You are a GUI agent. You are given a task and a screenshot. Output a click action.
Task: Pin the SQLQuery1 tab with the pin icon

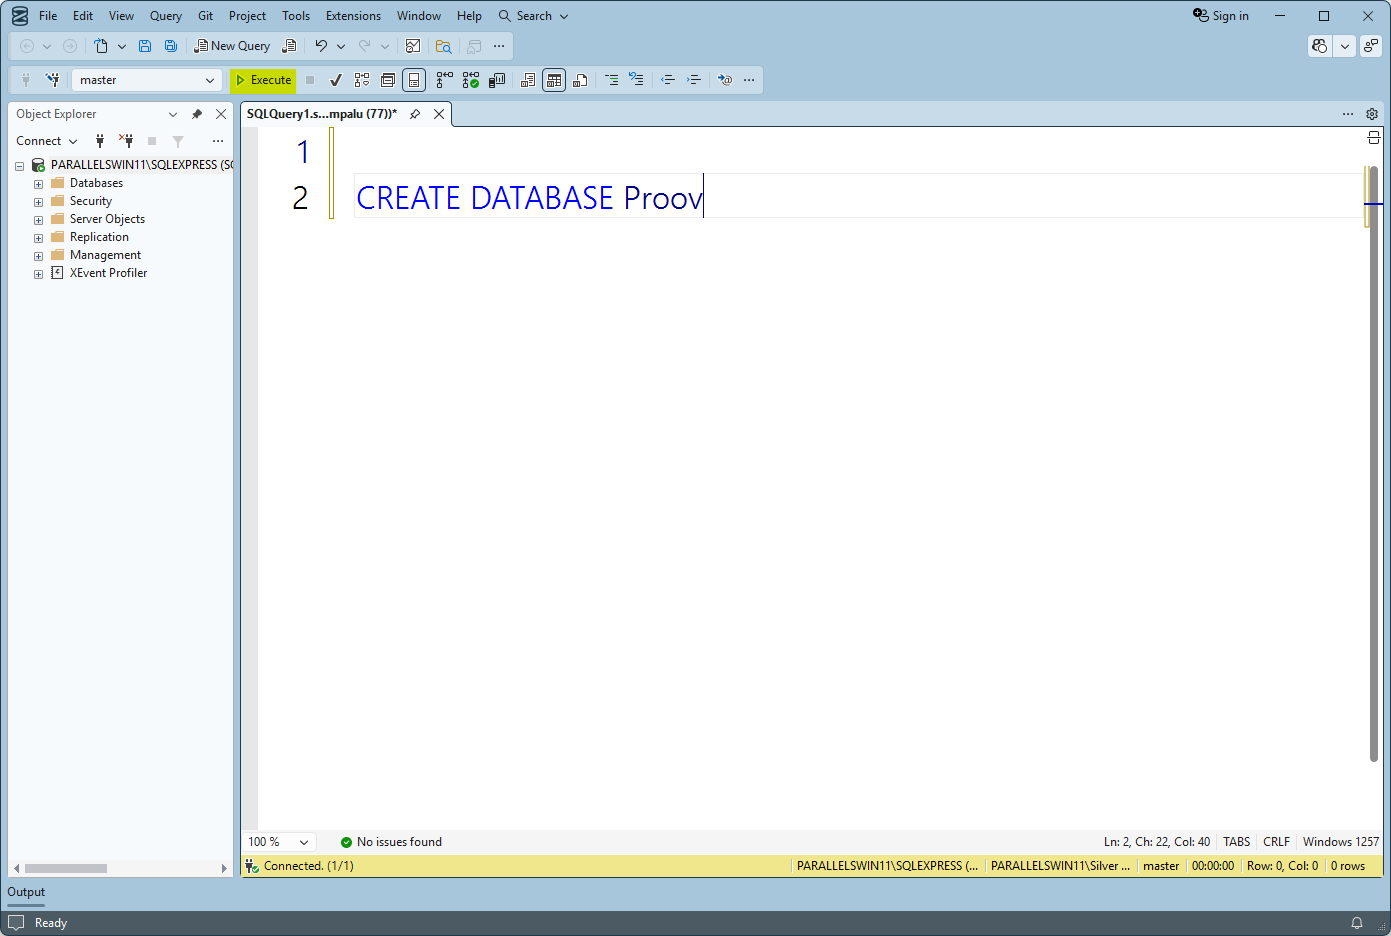pos(415,114)
